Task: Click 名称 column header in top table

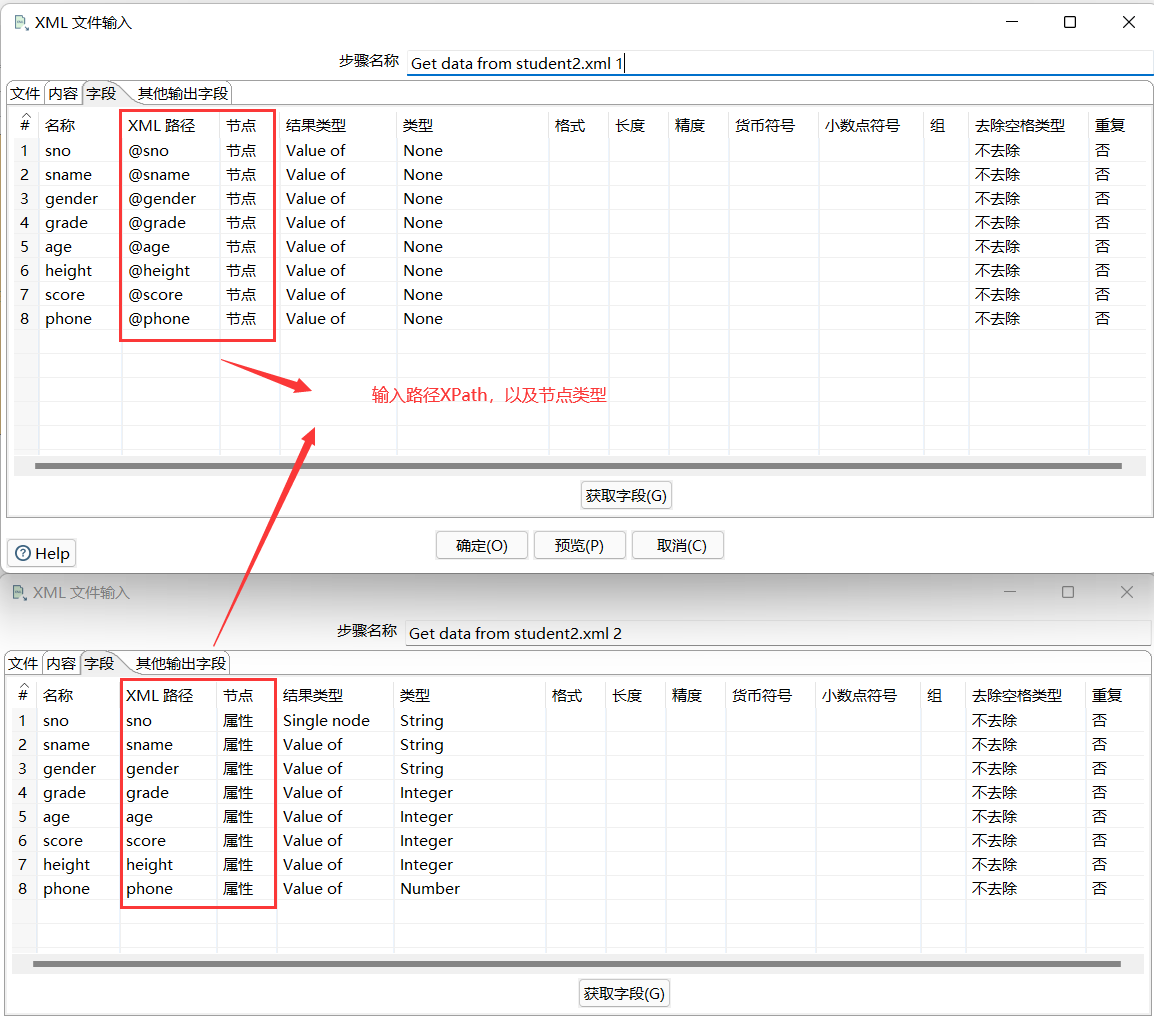Action: click(60, 126)
